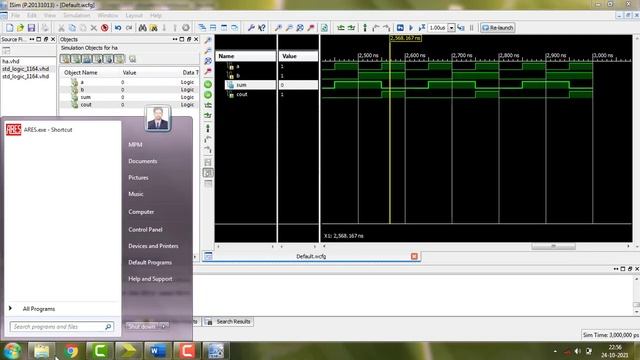Open the Edit menu
The image size is (640, 360).
click(x=31, y=16)
